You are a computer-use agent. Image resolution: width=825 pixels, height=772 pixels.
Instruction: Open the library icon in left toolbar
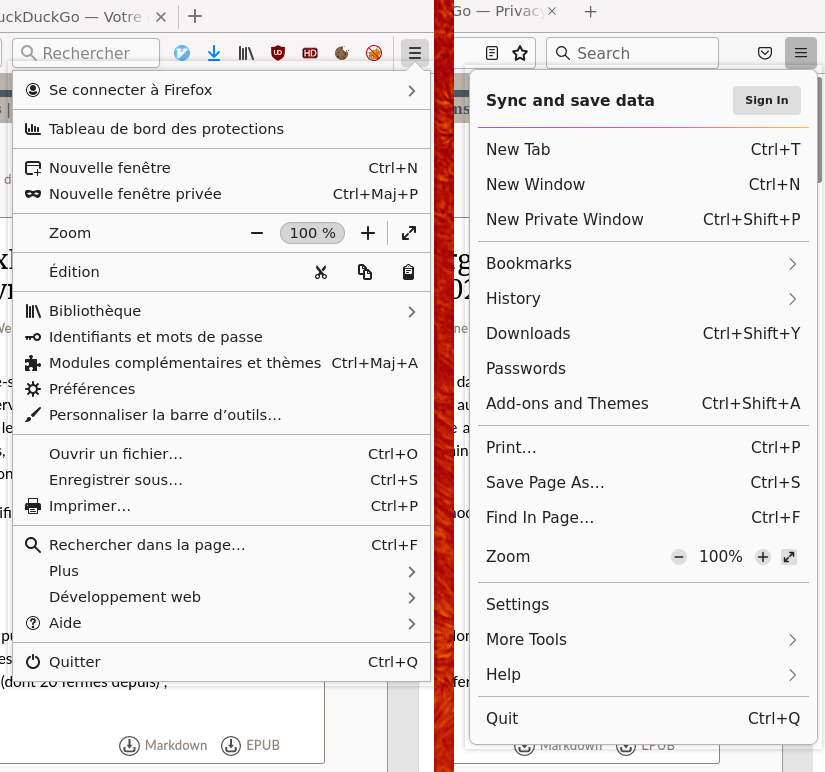click(246, 53)
